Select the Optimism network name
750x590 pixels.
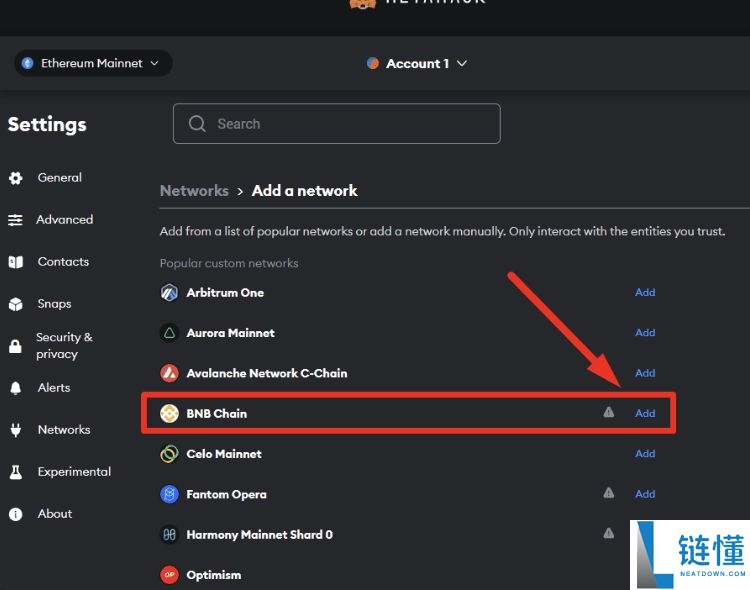[214, 575]
